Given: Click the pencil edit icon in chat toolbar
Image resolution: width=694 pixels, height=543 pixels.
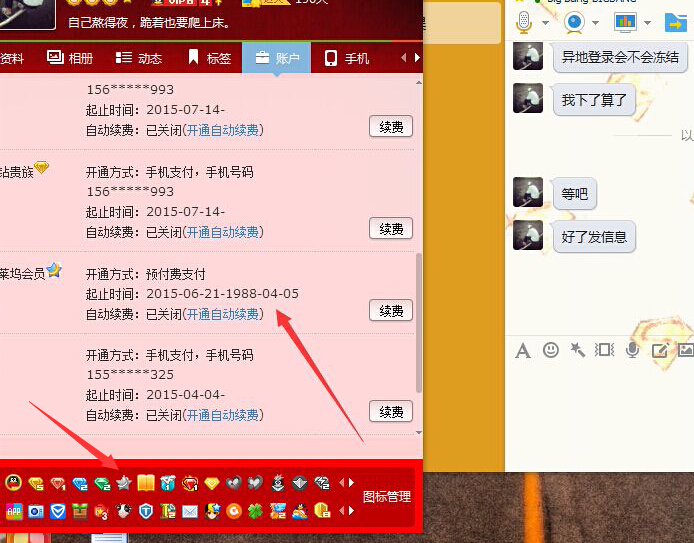Looking at the screenshot, I should pos(659,350).
